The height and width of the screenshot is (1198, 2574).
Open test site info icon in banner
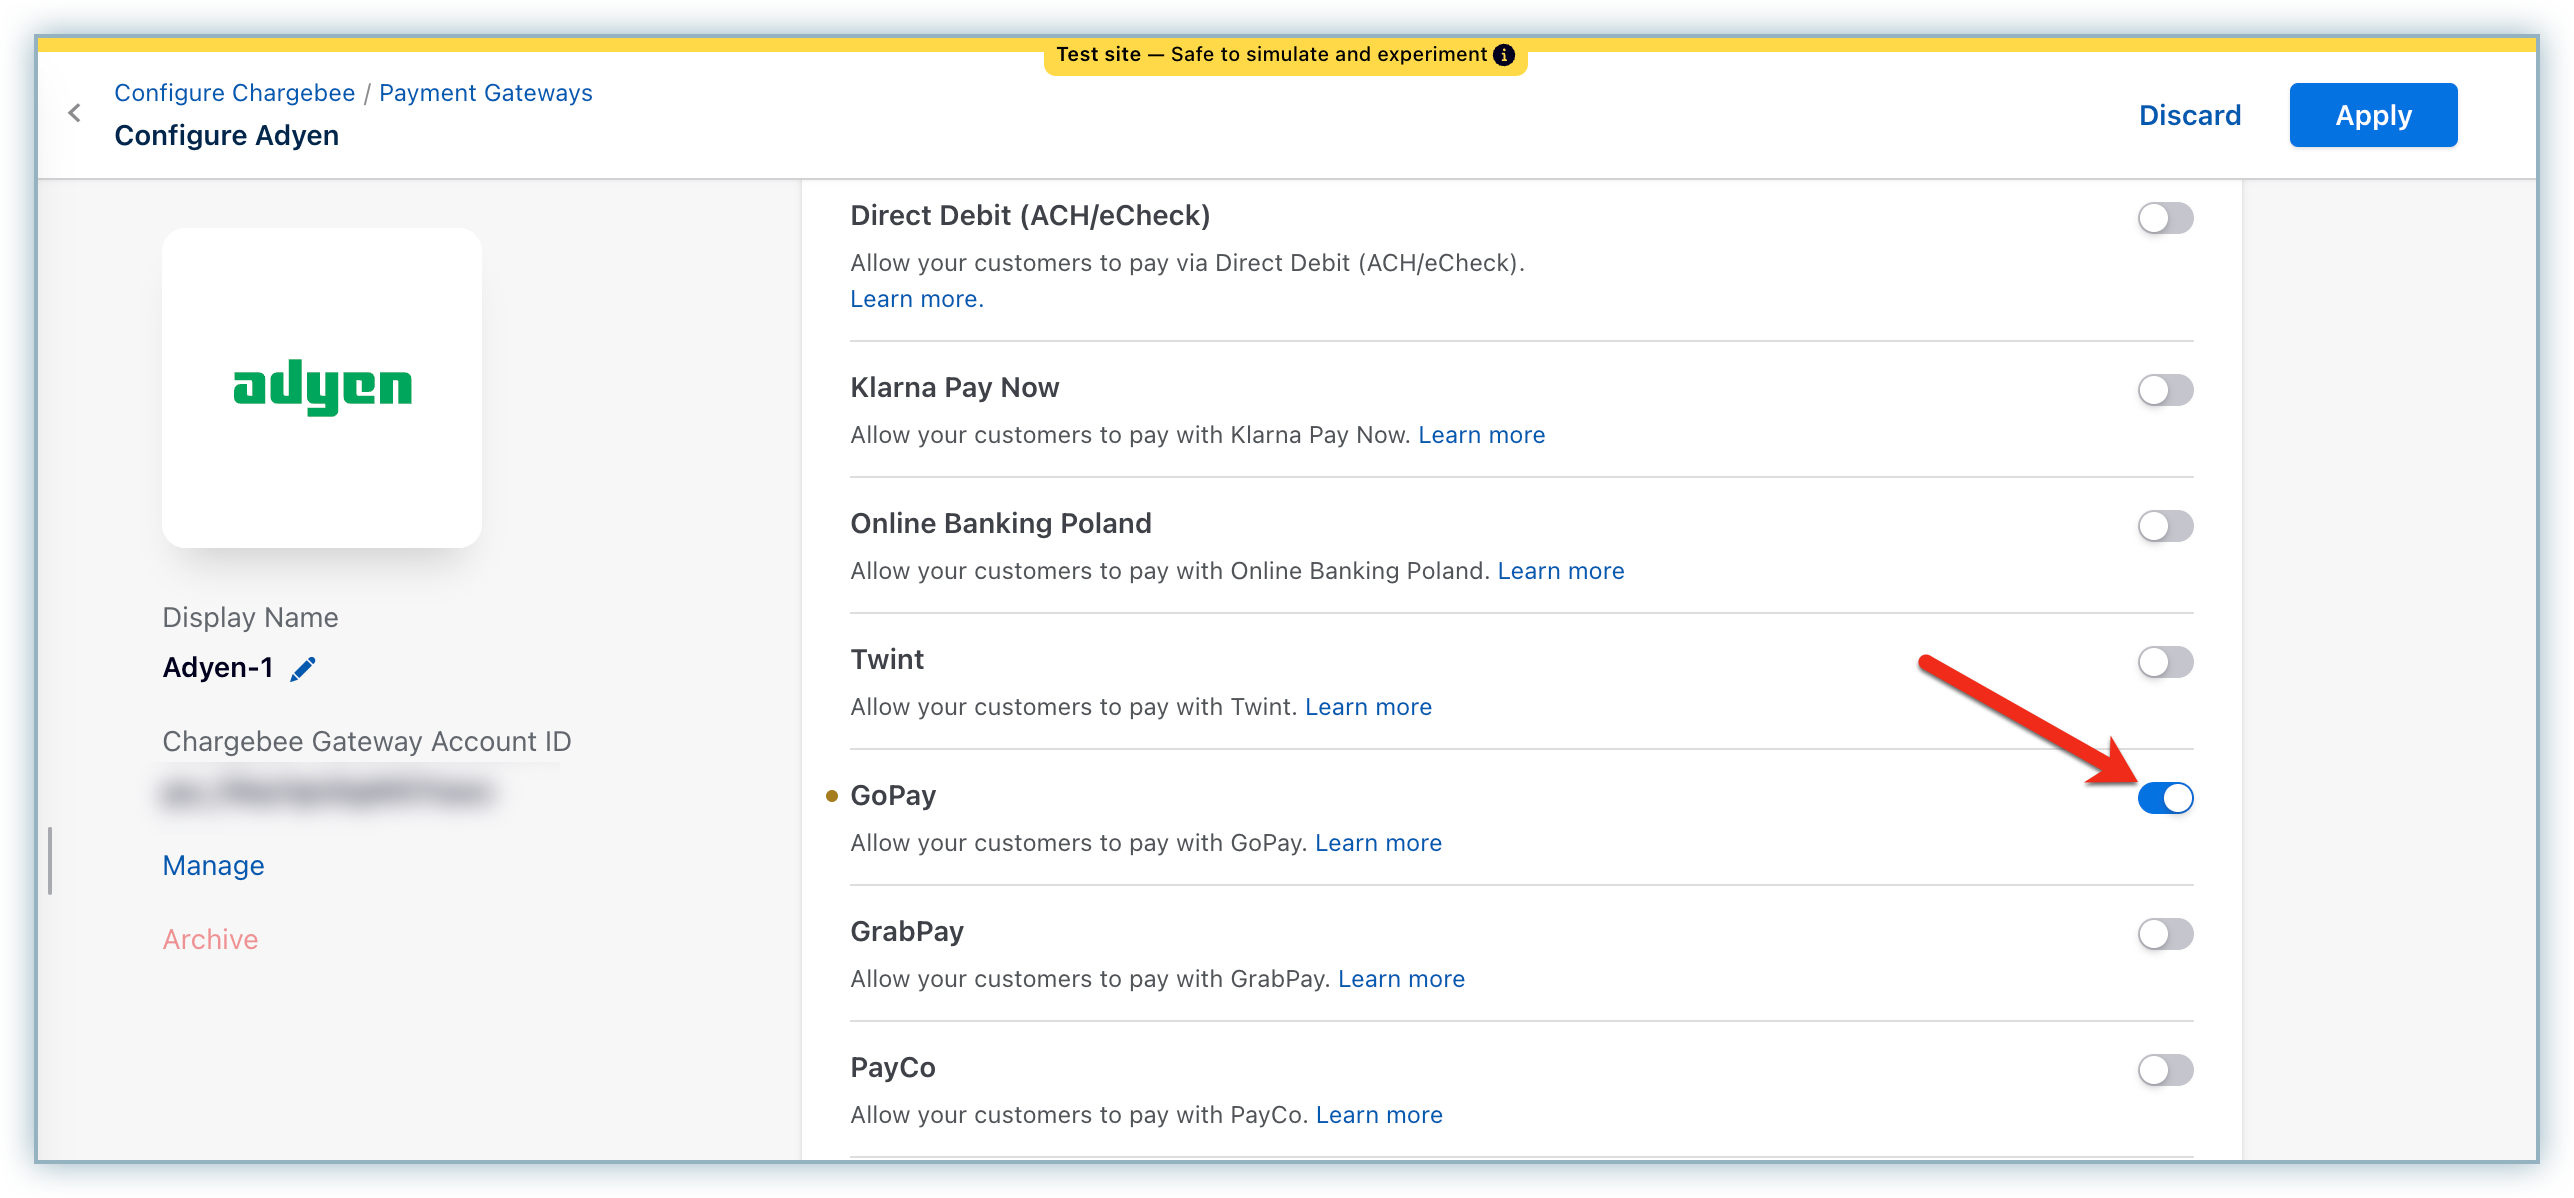[x=1504, y=55]
